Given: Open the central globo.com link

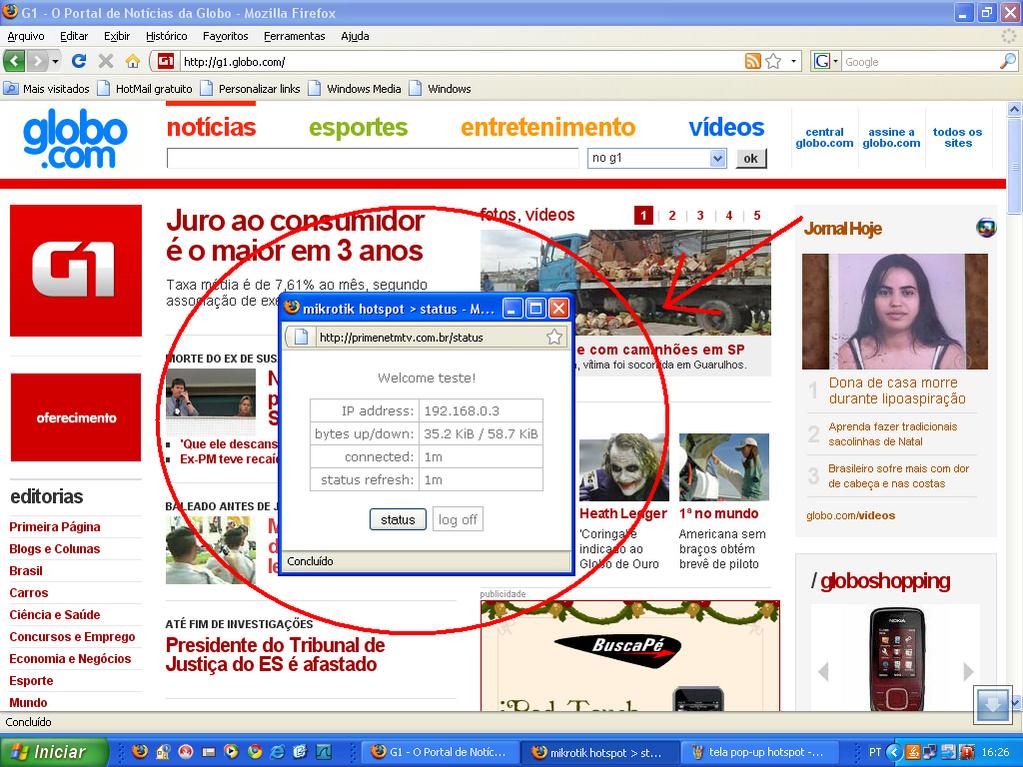Looking at the screenshot, I should pyautogui.click(x=824, y=138).
